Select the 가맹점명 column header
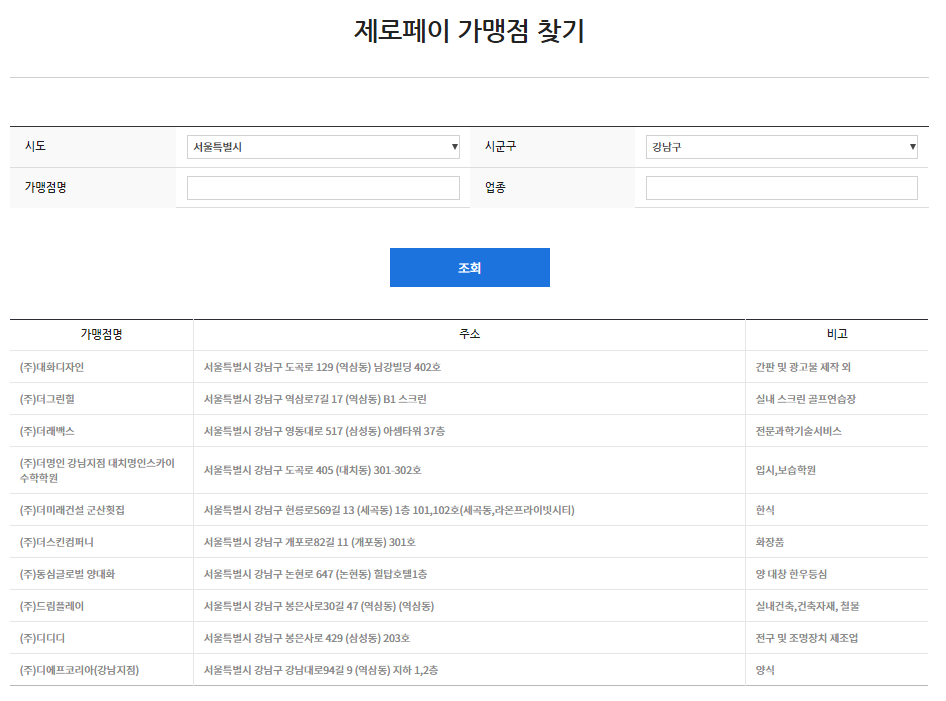Image resolution: width=946 pixels, height=701 pixels. click(101, 334)
